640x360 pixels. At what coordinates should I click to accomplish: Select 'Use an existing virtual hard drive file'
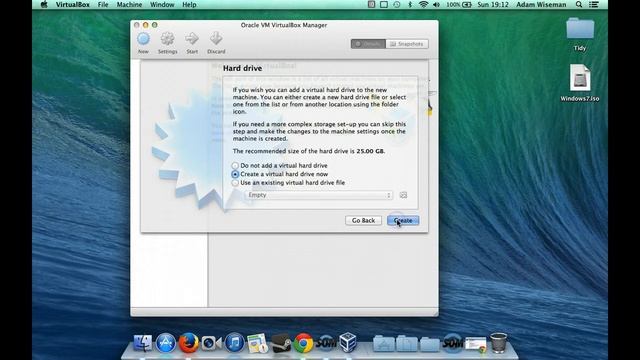tap(288, 182)
